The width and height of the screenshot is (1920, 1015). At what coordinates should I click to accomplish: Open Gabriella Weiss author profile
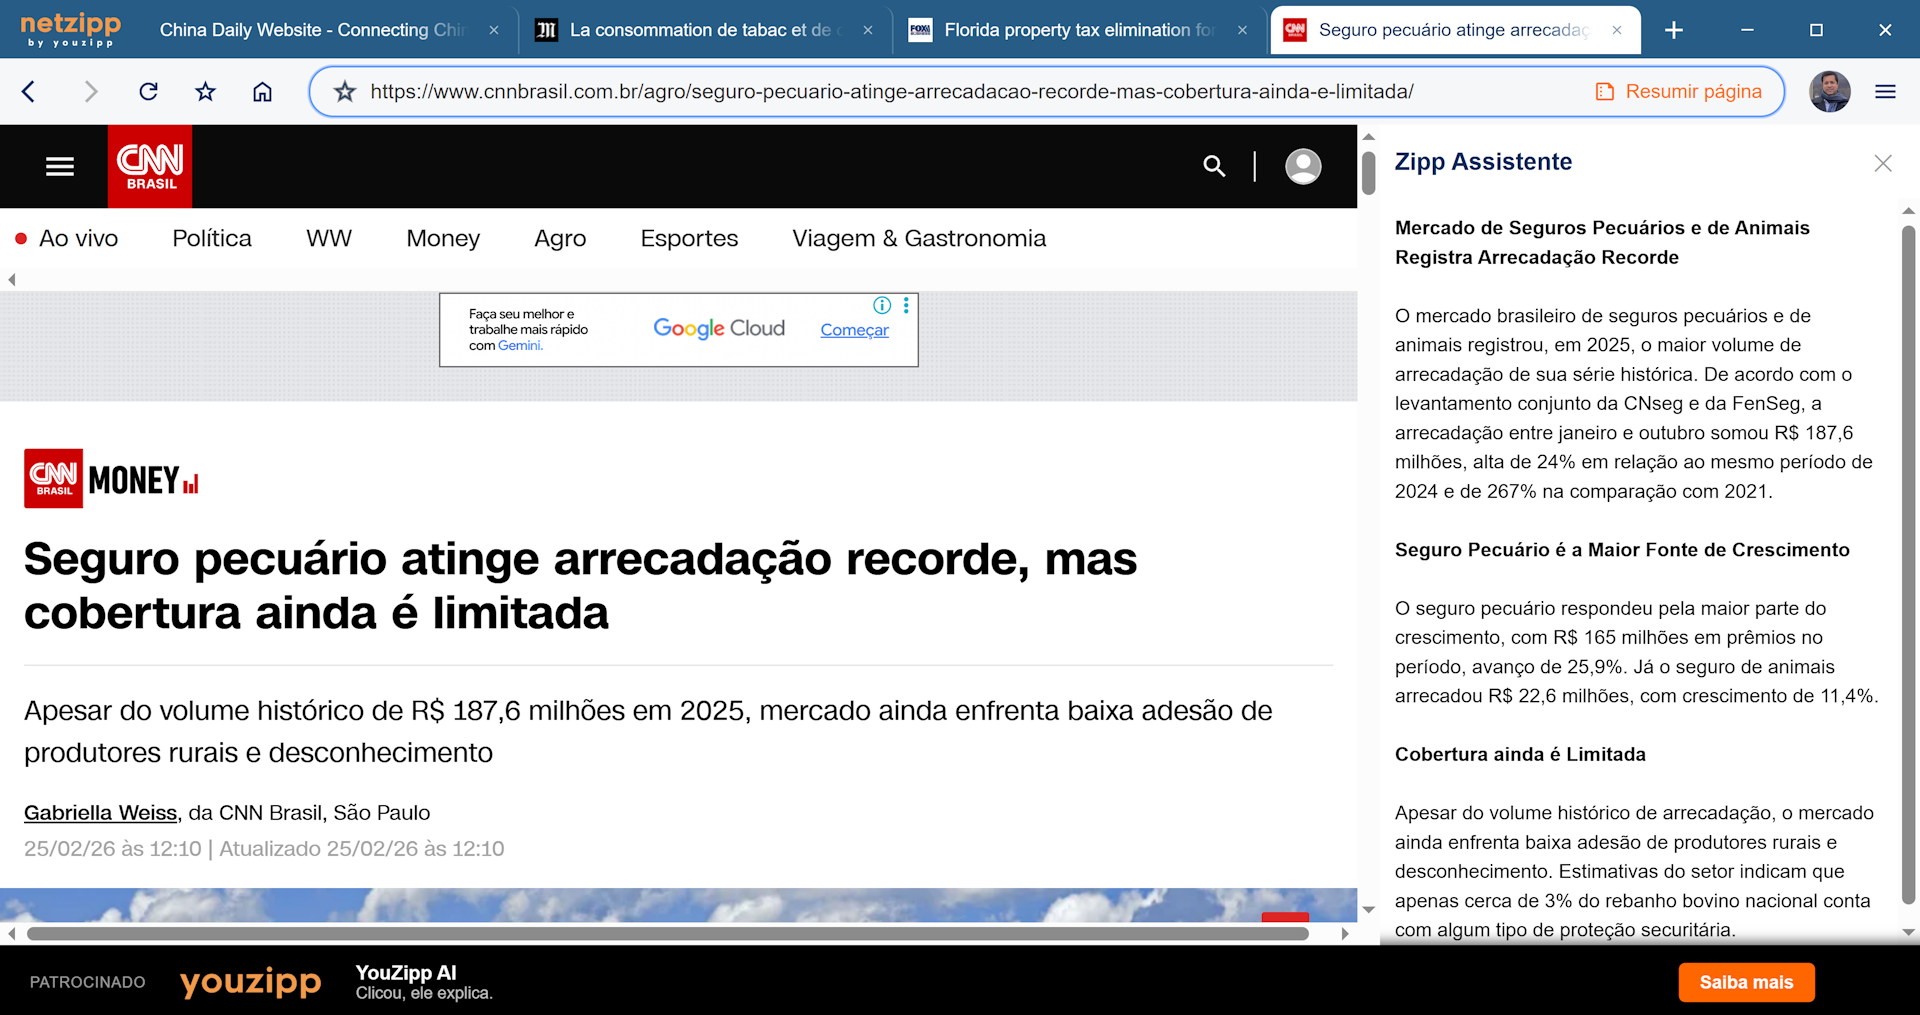[x=99, y=813]
